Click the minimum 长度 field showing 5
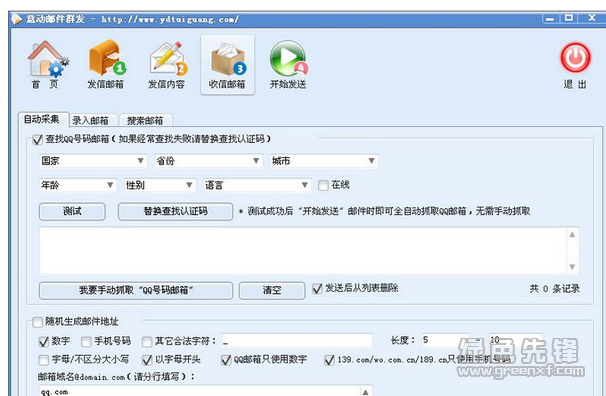Image resolution: width=606 pixels, height=396 pixels. pos(445,340)
